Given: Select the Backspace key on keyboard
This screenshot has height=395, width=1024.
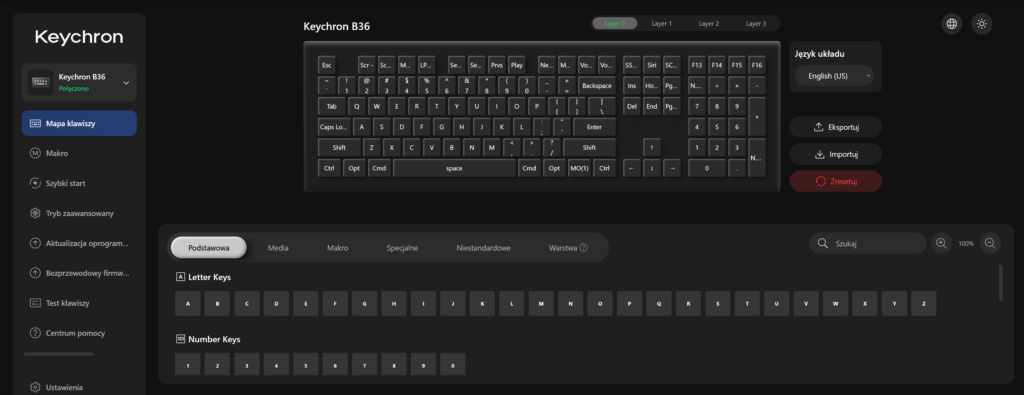Looking at the screenshot, I should click(596, 86).
